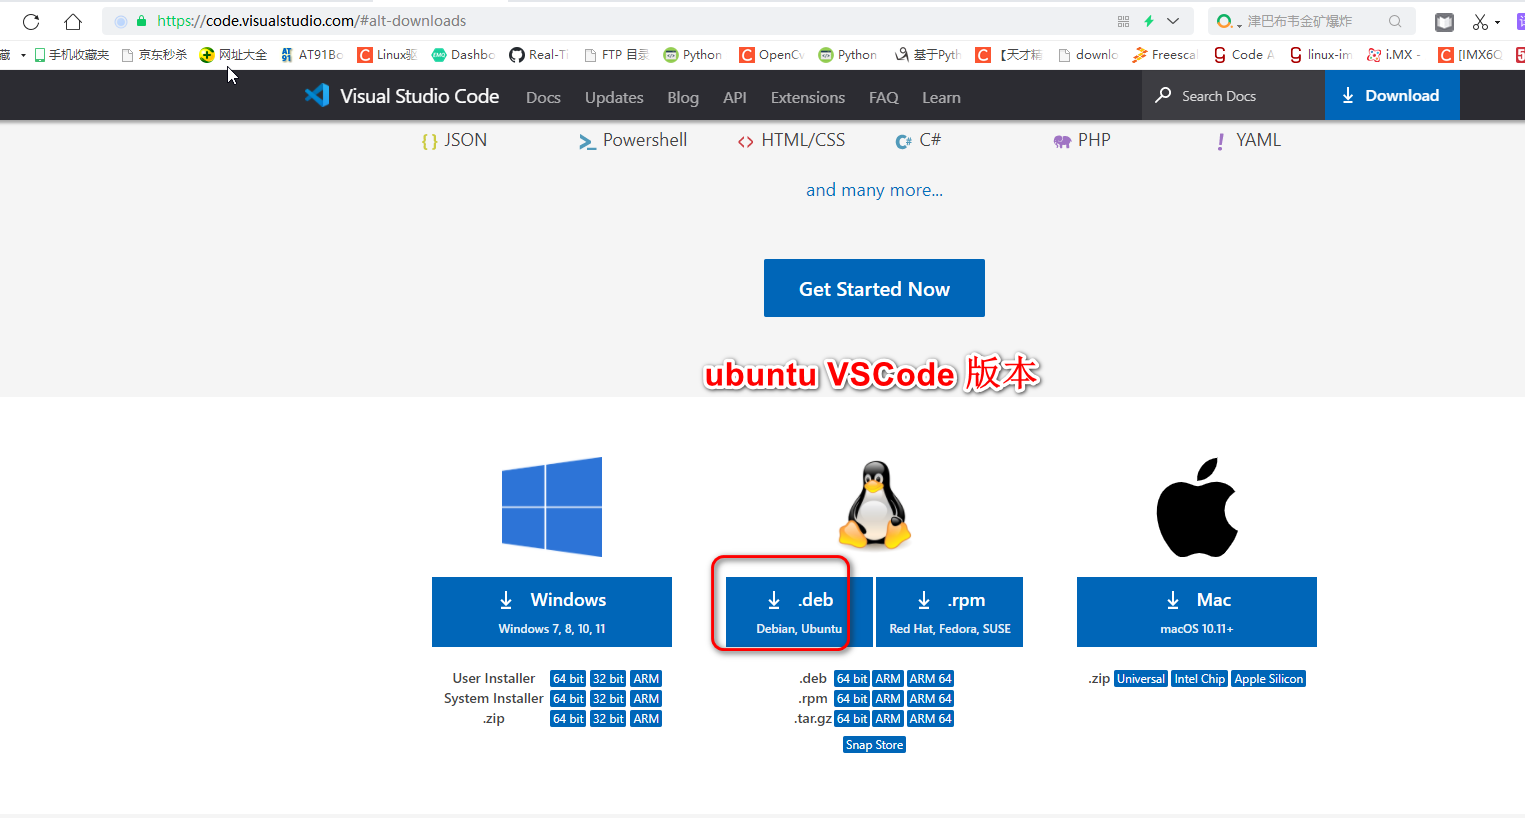Click the Get Started Now button

tap(873, 288)
